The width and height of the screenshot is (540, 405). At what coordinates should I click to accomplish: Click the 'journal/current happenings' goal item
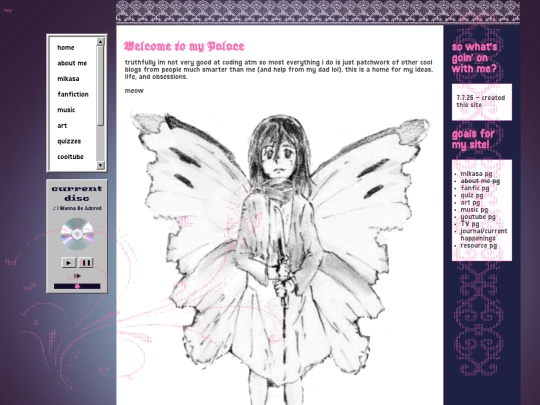484,235
